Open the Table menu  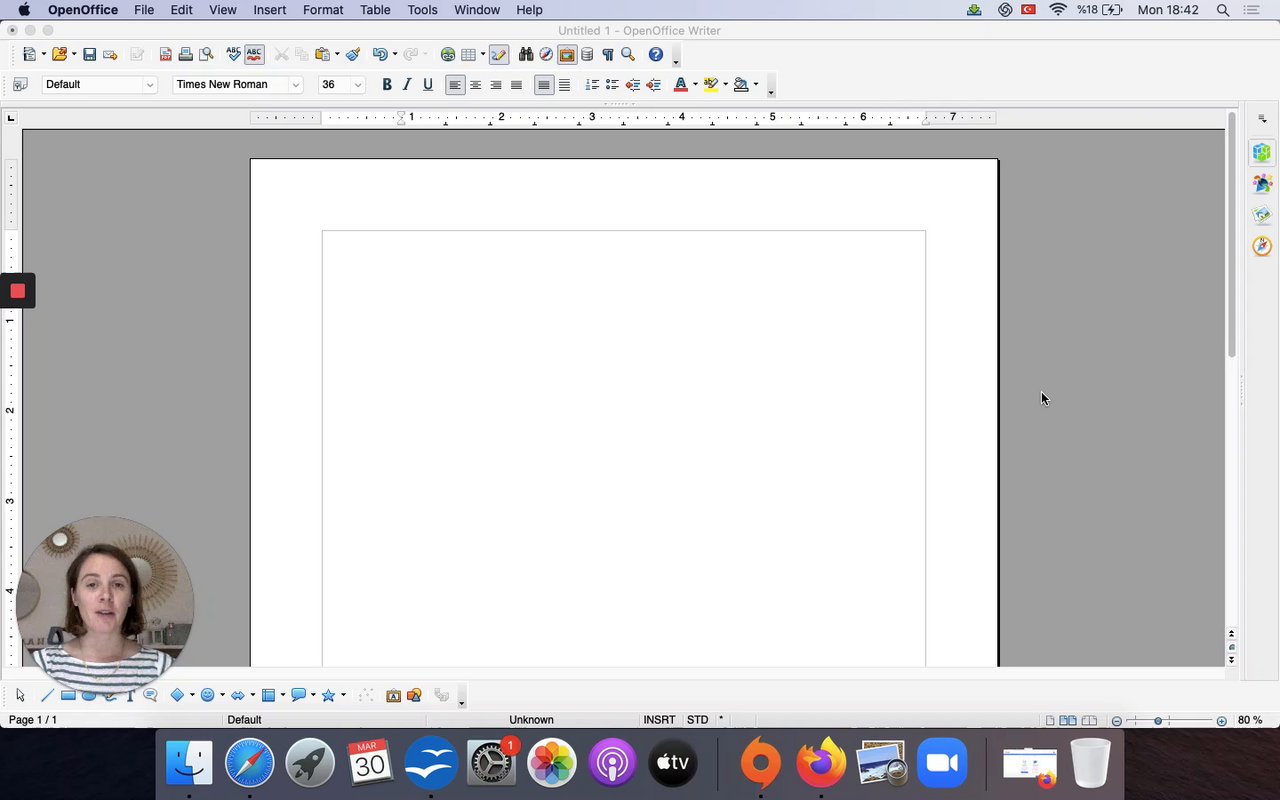click(x=375, y=10)
